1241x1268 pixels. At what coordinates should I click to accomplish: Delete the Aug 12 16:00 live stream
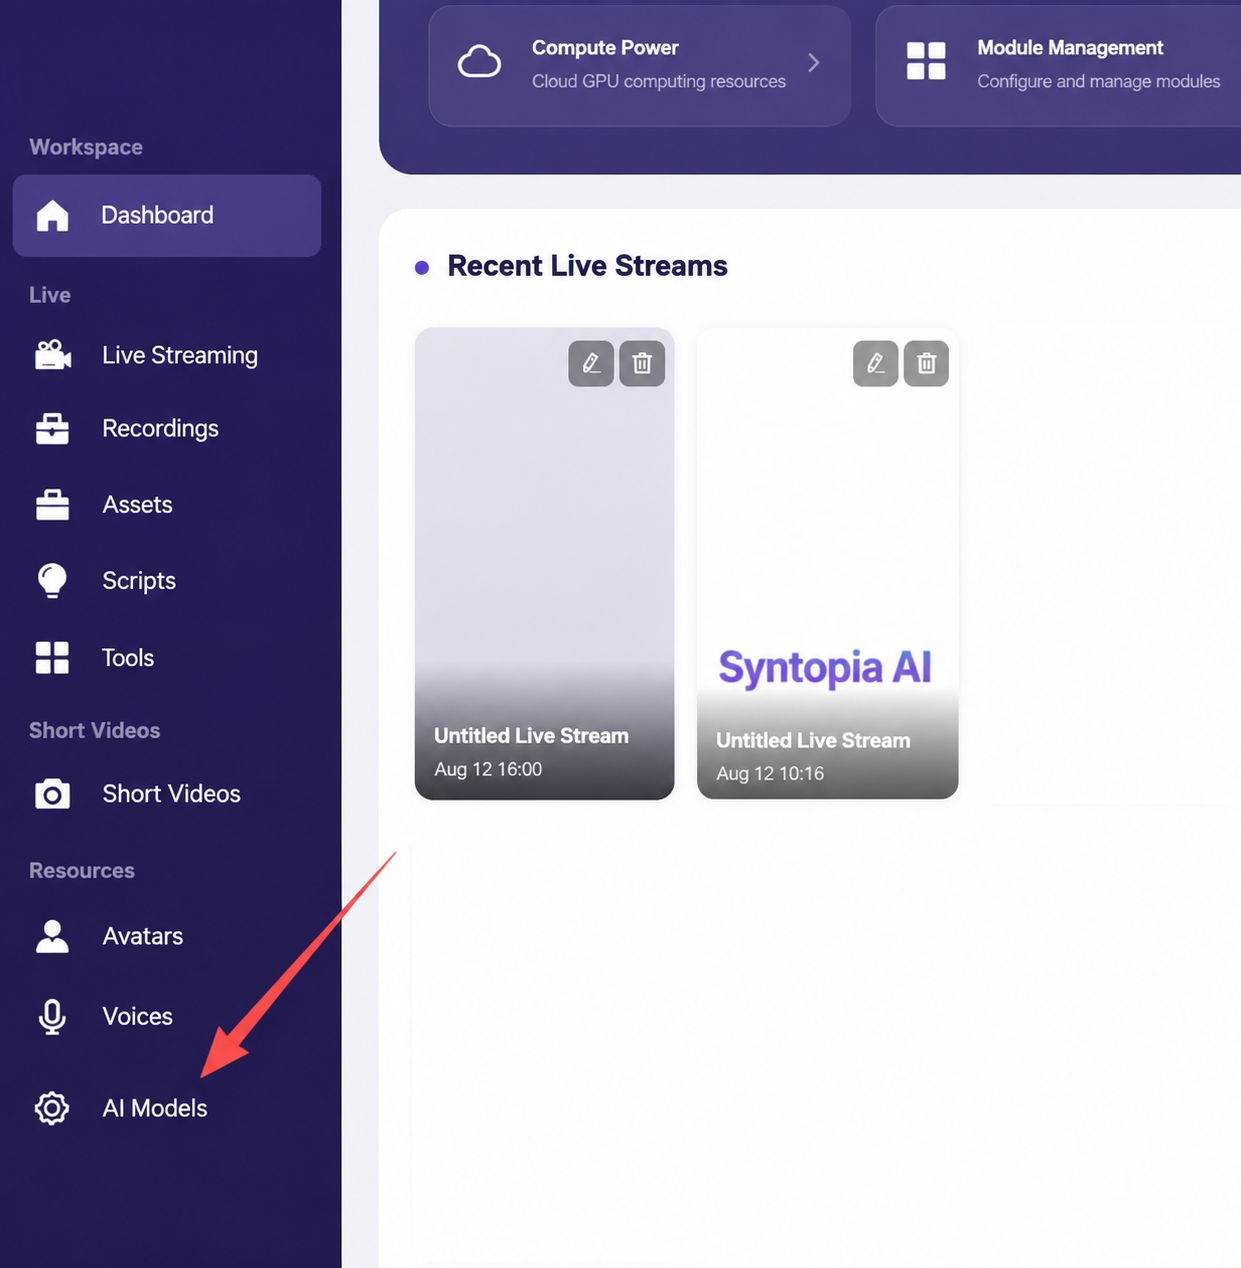[642, 363]
